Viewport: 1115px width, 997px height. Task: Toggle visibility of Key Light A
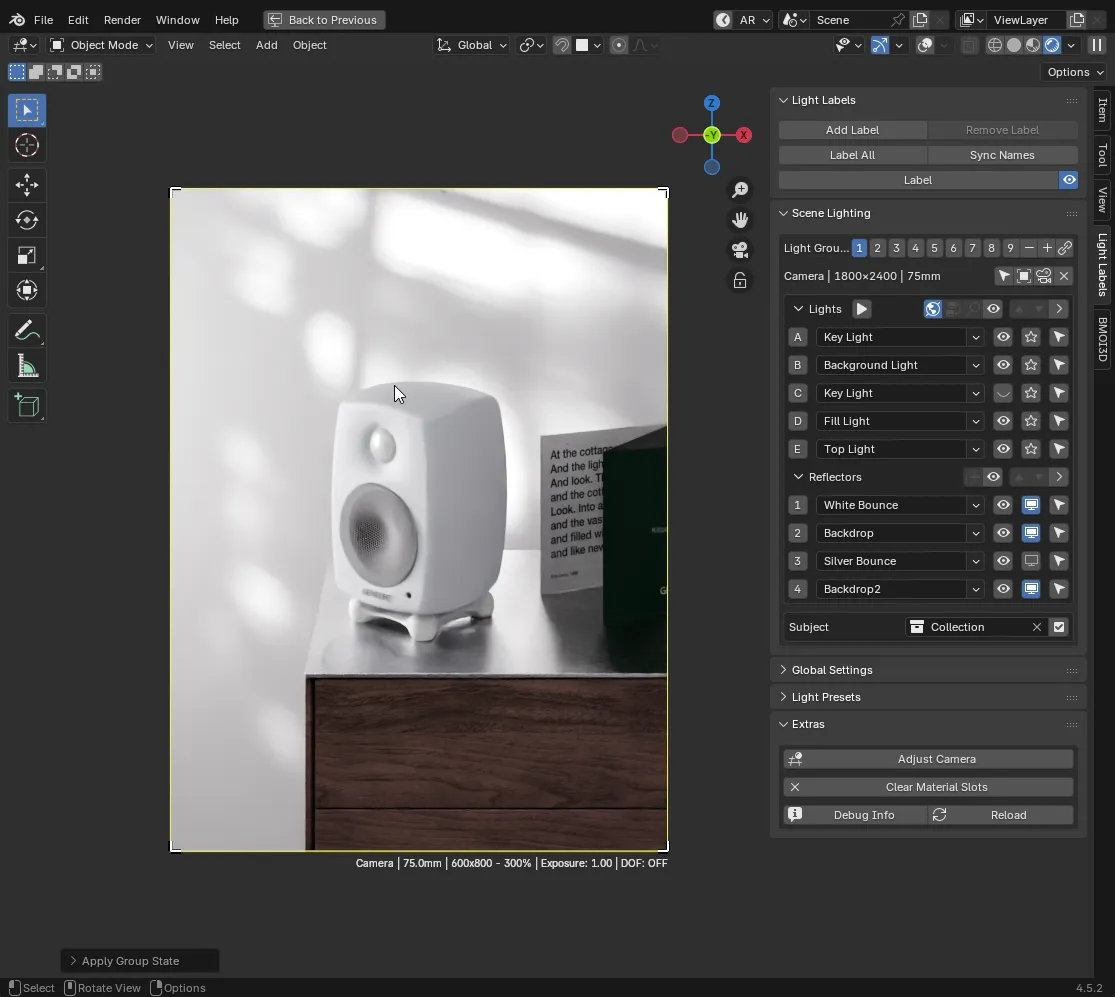pos(1003,337)
